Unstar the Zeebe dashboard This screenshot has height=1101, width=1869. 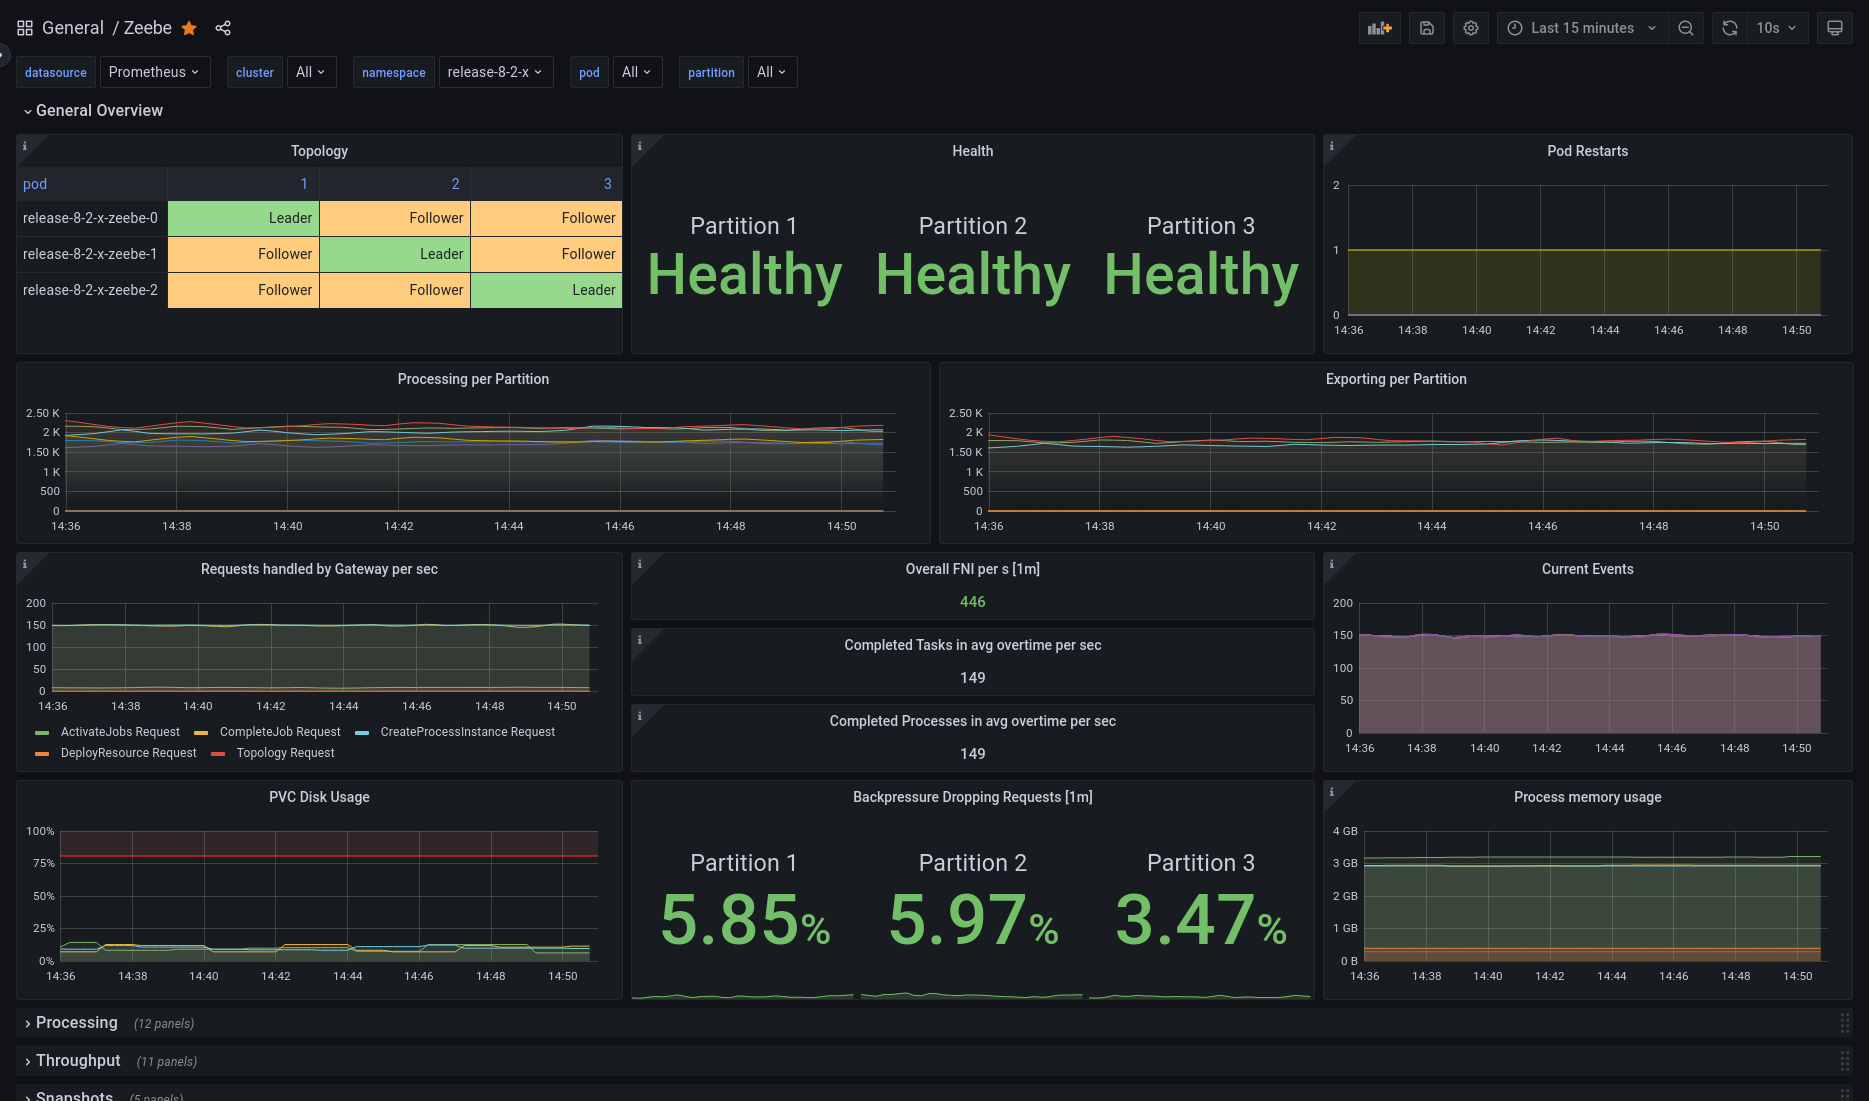tap(189, 28)
